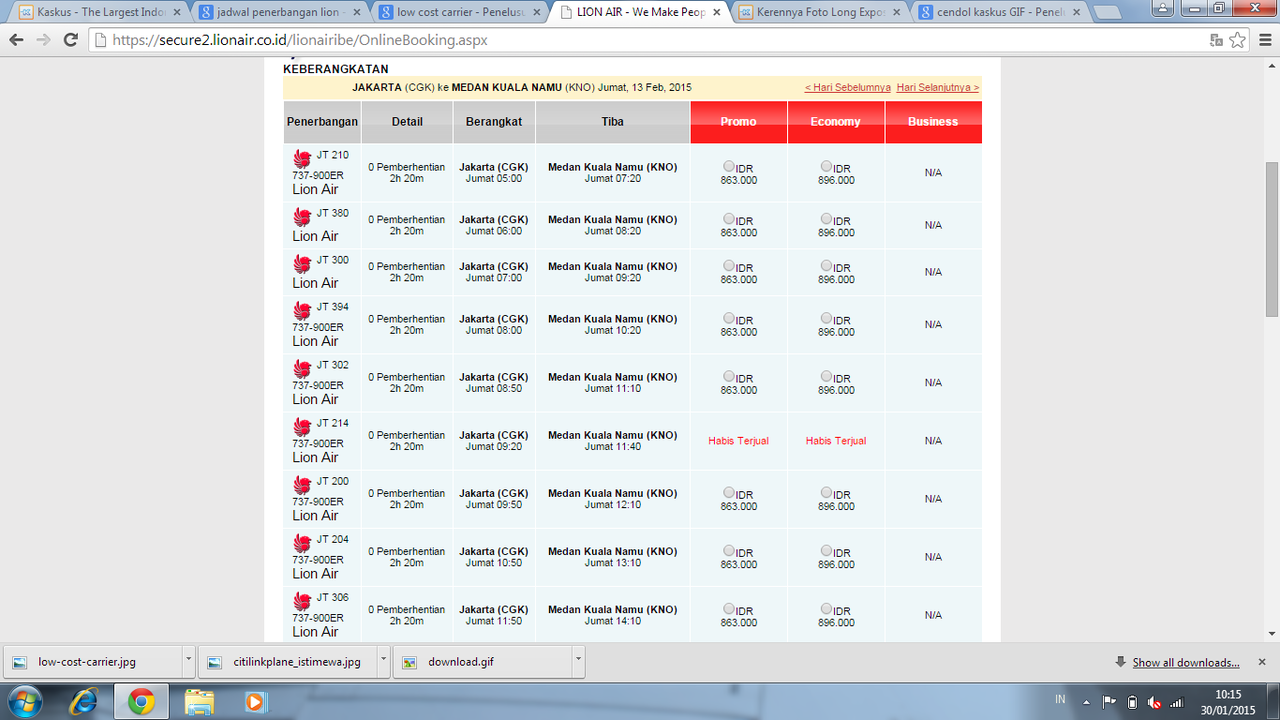Switch to Kerennya Foto Long Exposure tab
This screenshot has height=720, width=1280.
coord(818,13)
